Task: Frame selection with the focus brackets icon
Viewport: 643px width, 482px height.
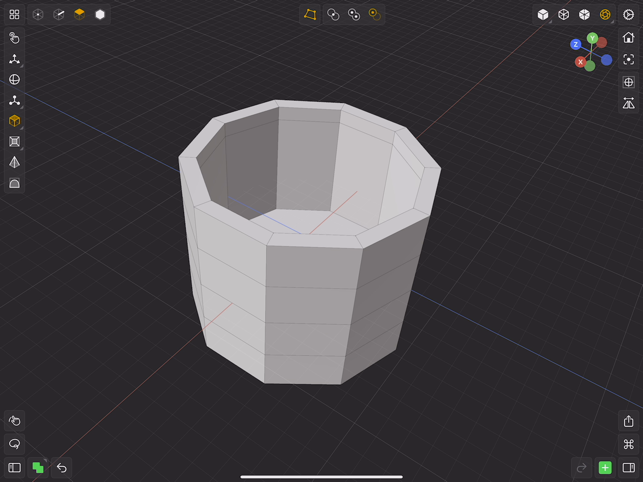Action: coord(628,59)
